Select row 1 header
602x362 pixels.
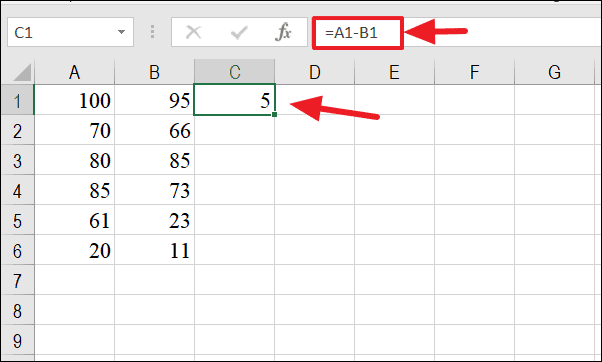coord(17,100)
